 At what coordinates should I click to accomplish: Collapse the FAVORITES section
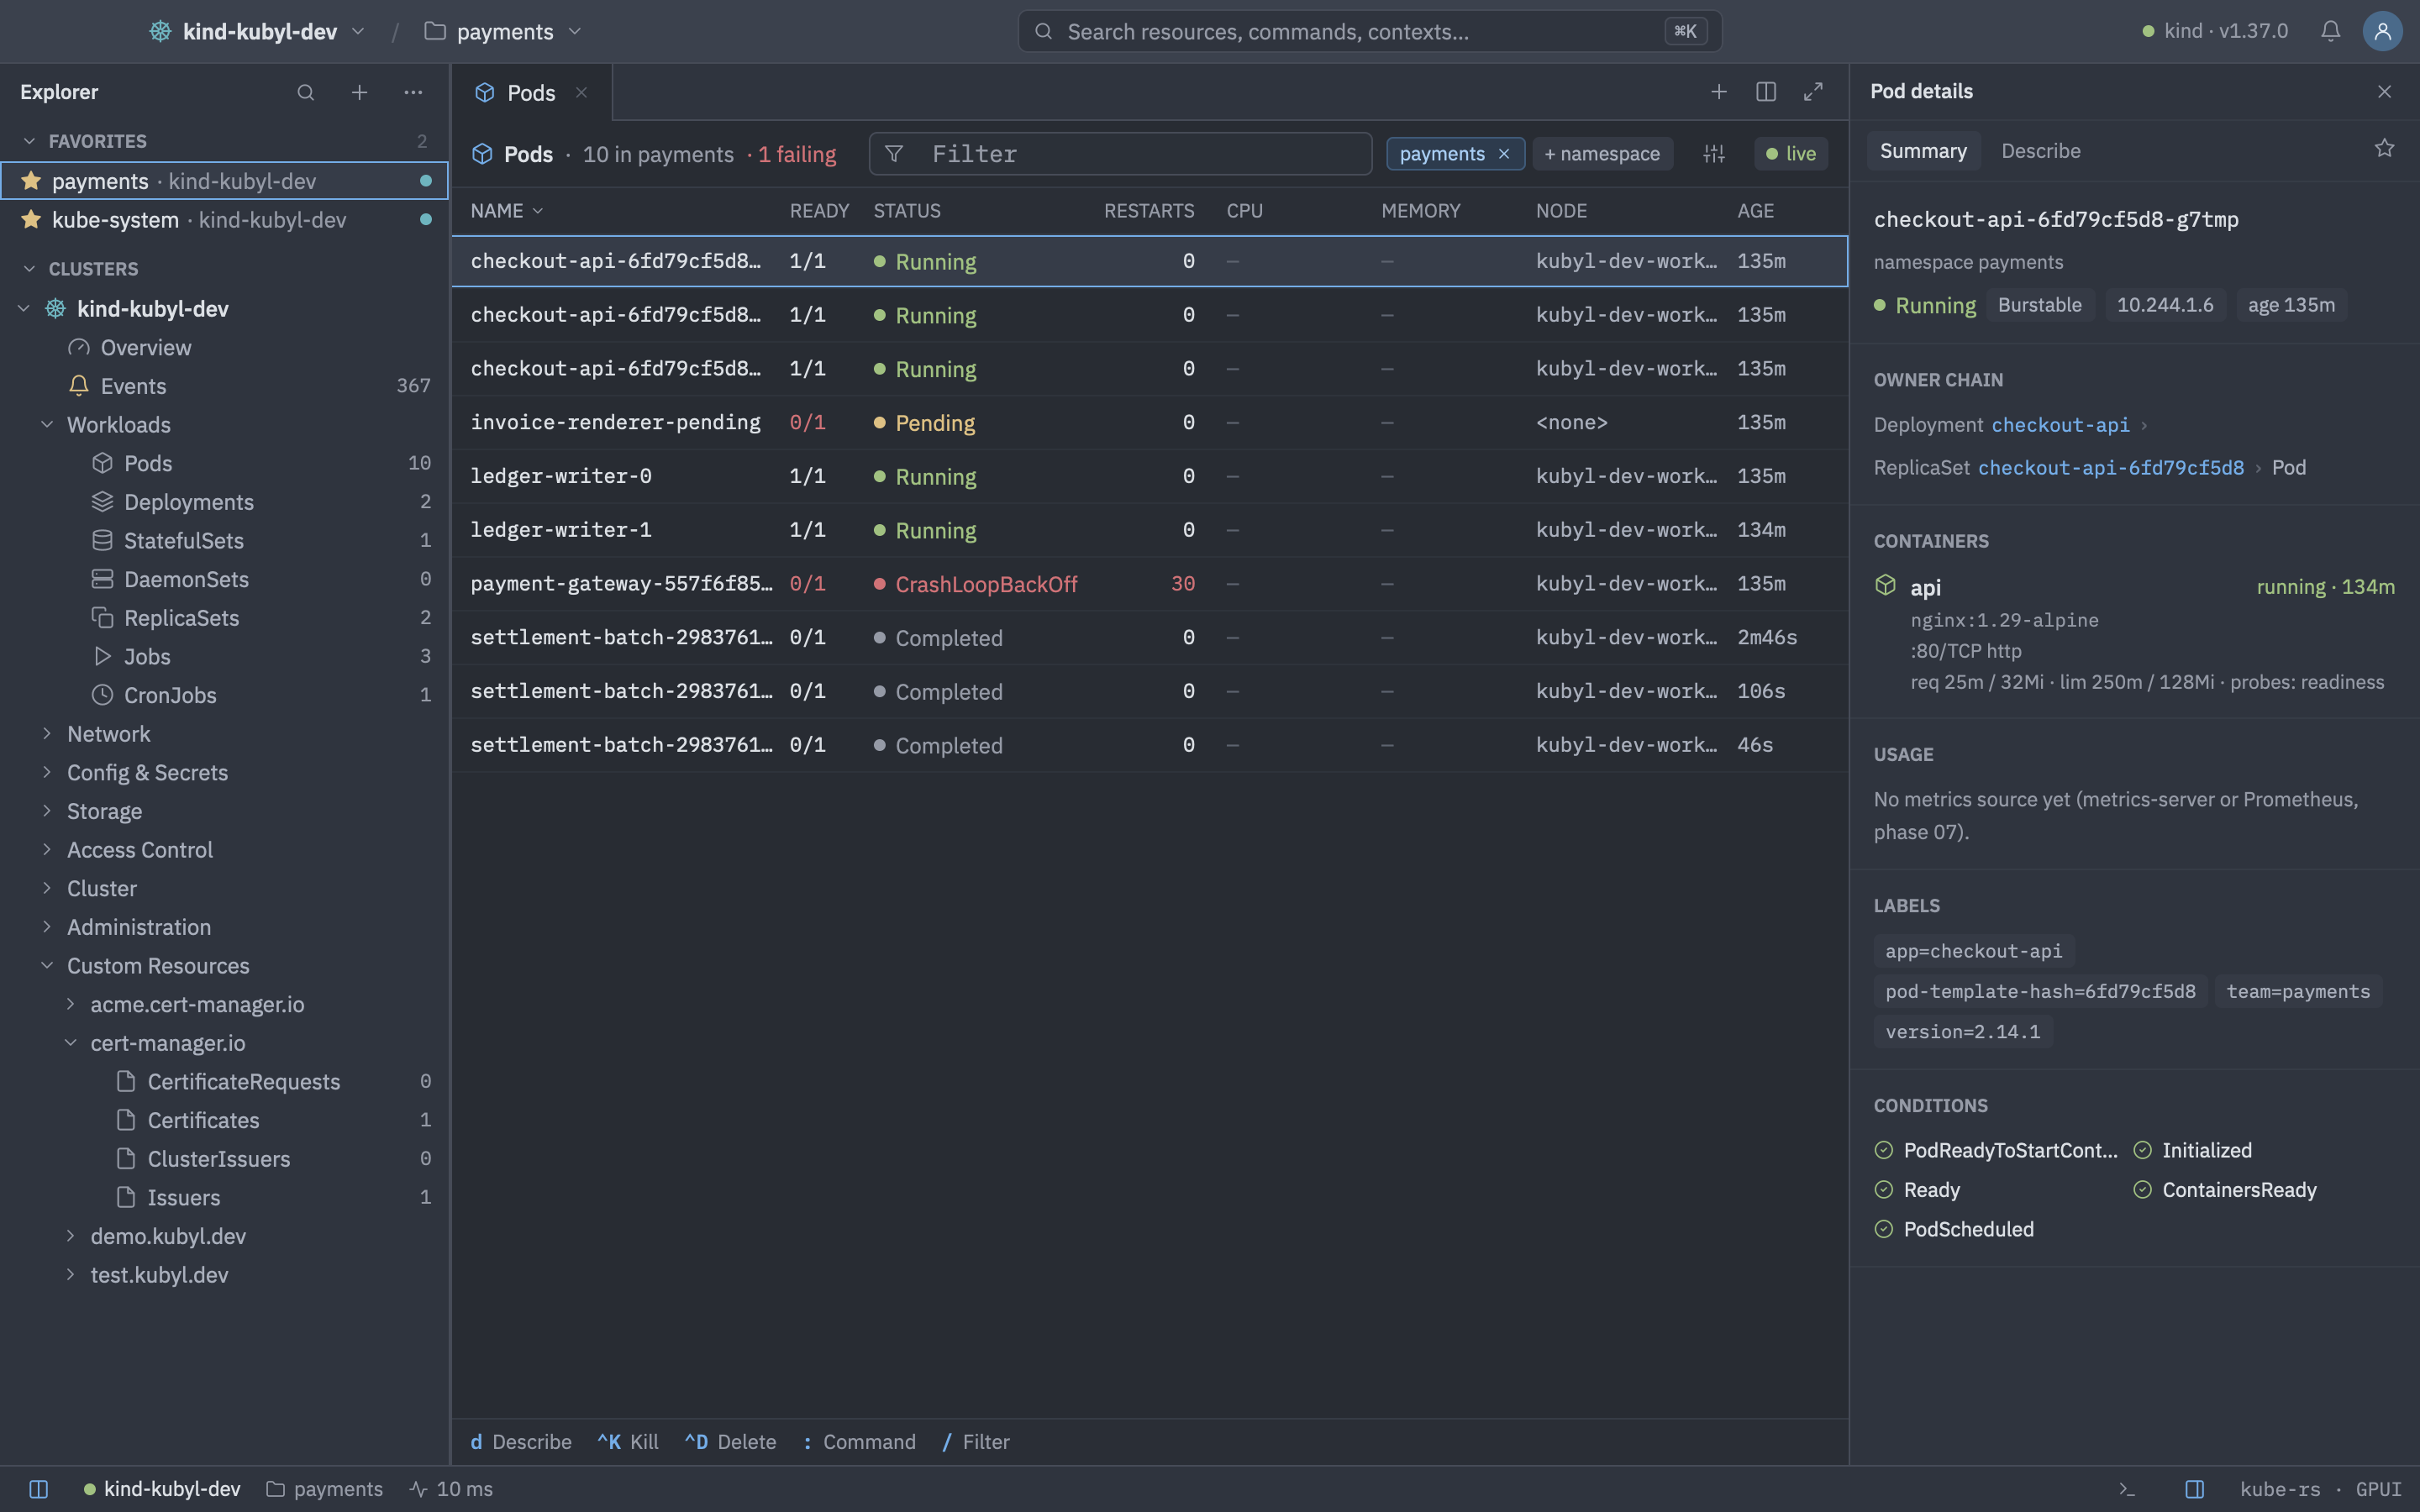pos(29,141)
